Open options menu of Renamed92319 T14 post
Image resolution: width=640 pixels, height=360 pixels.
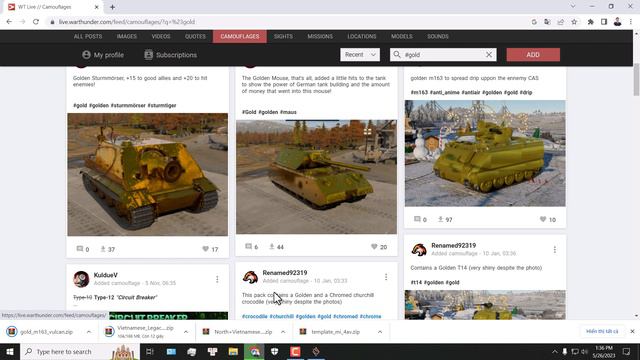pos(554,249)
